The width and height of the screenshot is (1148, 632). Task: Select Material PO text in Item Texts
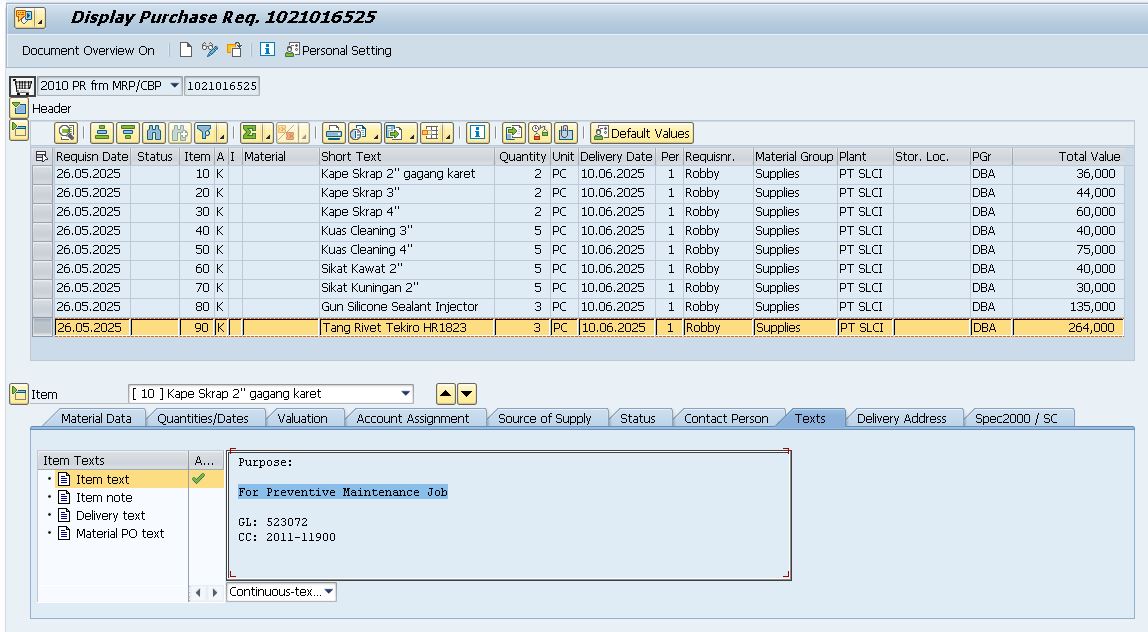coord(120,534)
